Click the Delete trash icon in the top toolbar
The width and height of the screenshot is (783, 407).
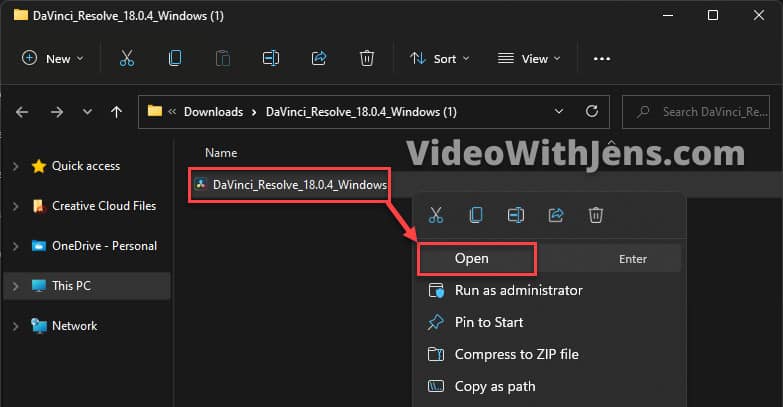click(x=367, y=58)
